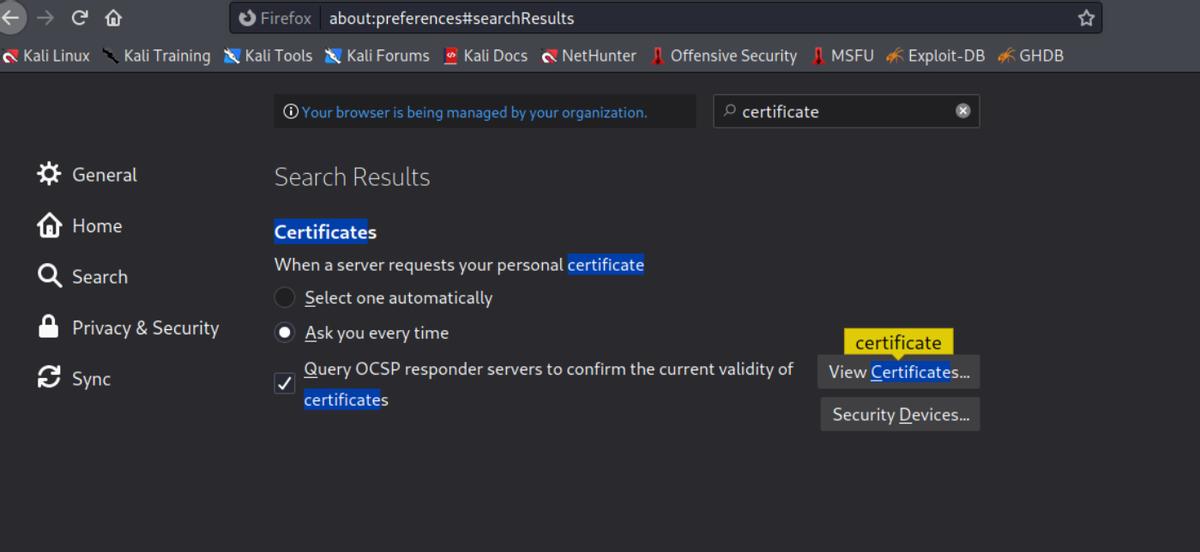Open the Kali Tools bookmark
The image size is (1200, 552).
pyautogui.click(x=268, y=56)
